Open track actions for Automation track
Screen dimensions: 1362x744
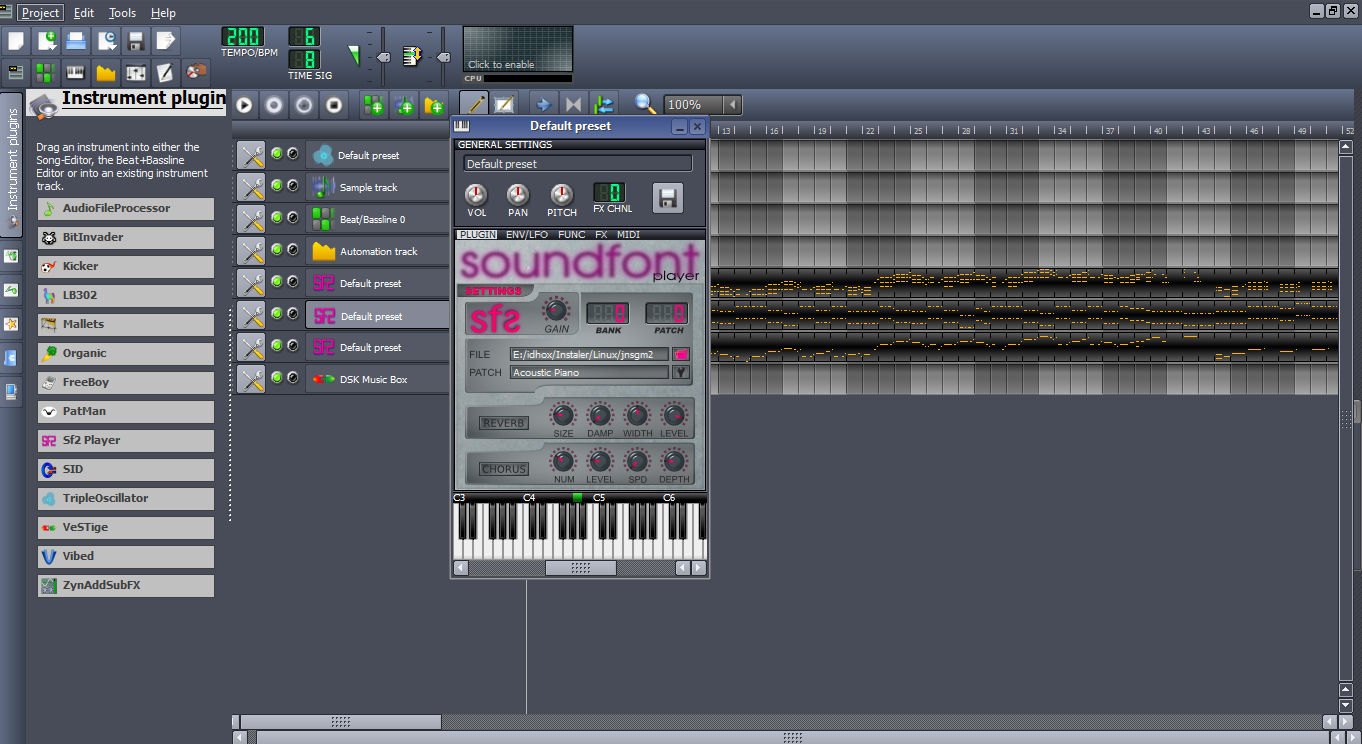251,251
